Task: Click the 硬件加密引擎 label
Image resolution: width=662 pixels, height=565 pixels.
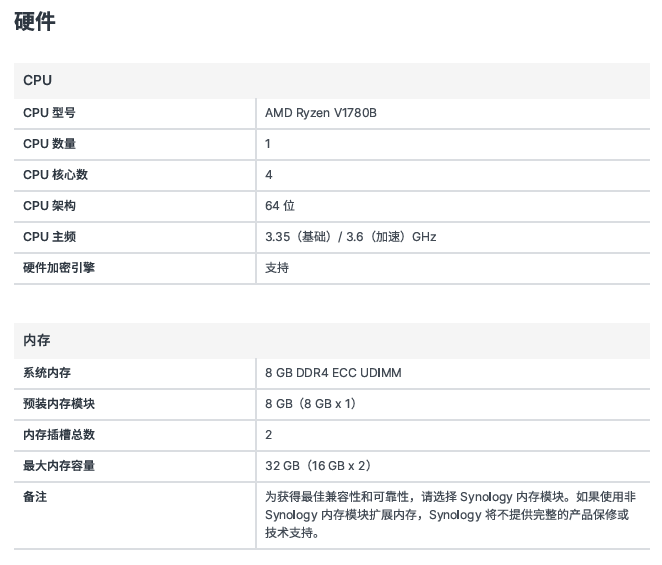Action: [x=59, y=268]
